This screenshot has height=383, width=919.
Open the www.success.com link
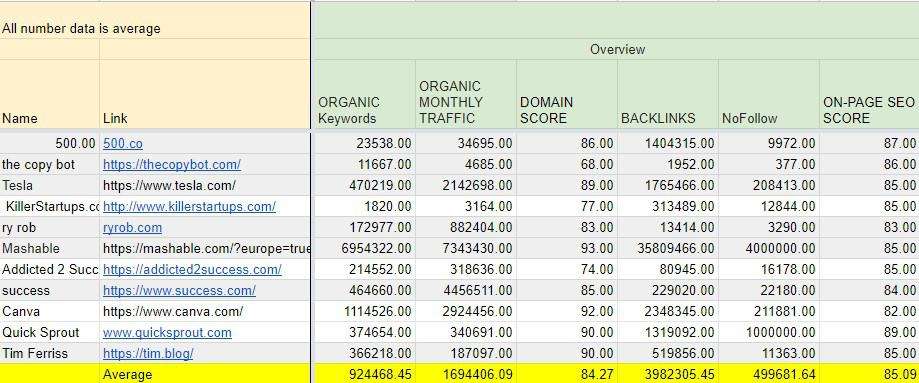coord(179,291)
